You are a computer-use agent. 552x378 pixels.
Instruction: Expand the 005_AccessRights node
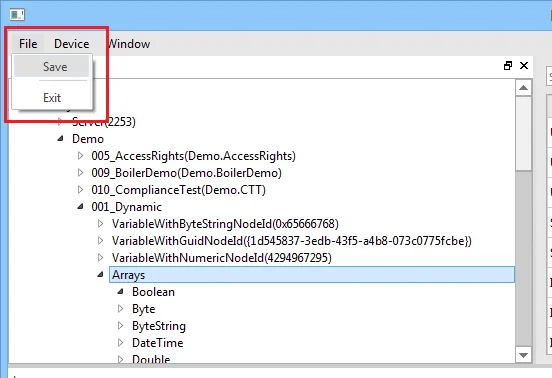(x=80, y=156)
